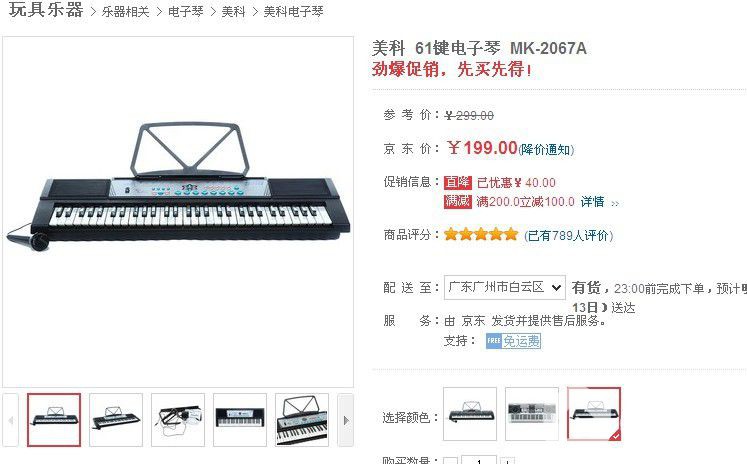Select the silver keyboard color option
747x464 pixels.
532,414
